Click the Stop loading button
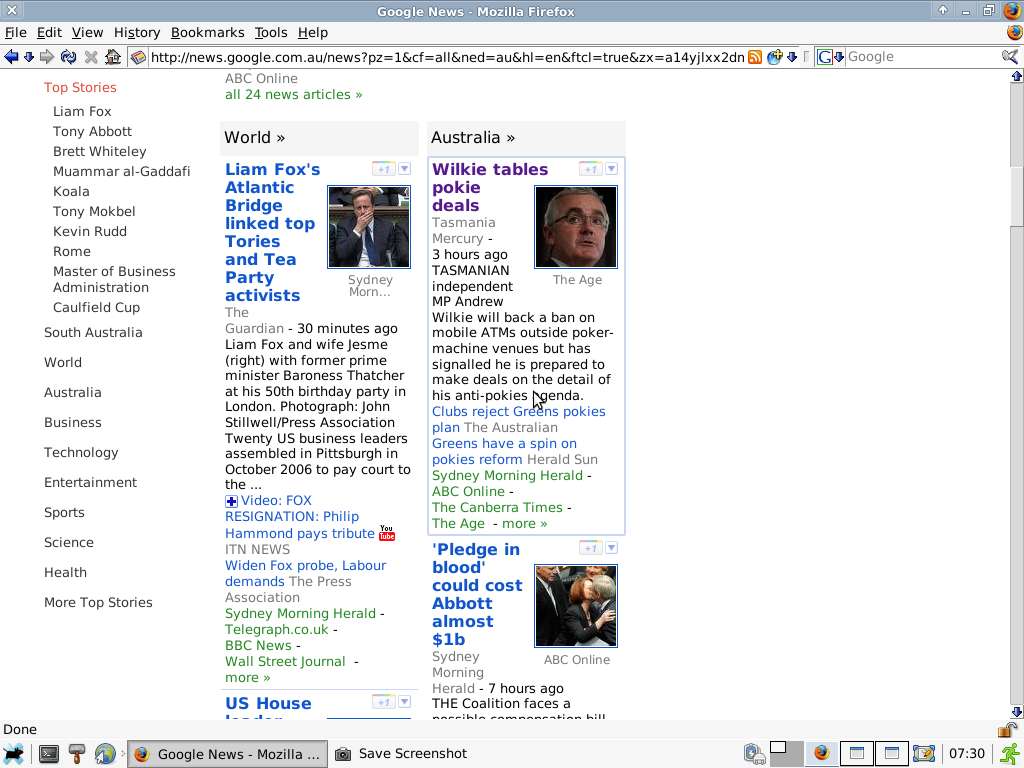Screen dimensions: 1024x768 click(91, 57)
